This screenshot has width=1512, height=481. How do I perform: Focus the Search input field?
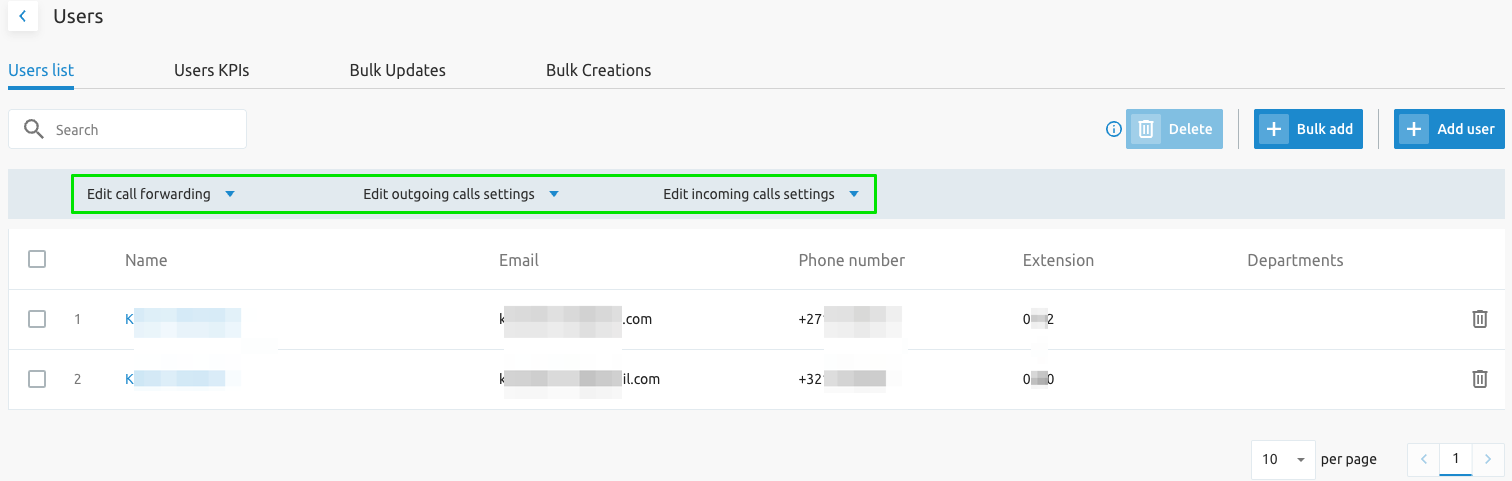tap(127, 129)
